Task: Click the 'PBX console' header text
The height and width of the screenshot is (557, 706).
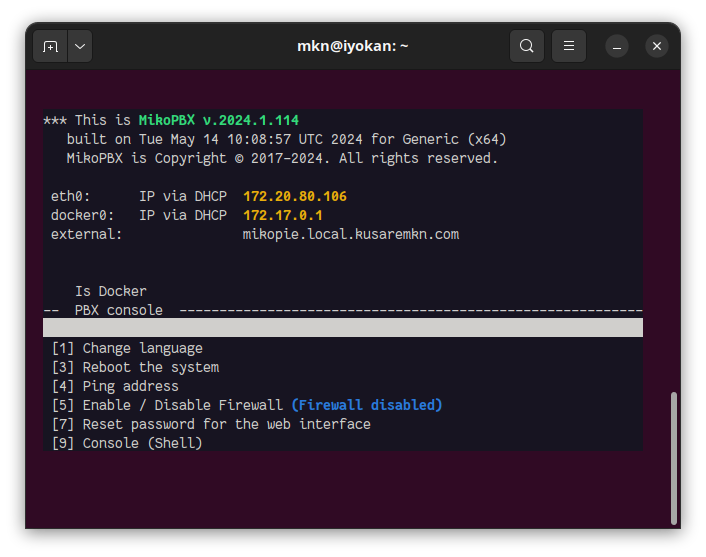Action: click(x=118, y=310)
